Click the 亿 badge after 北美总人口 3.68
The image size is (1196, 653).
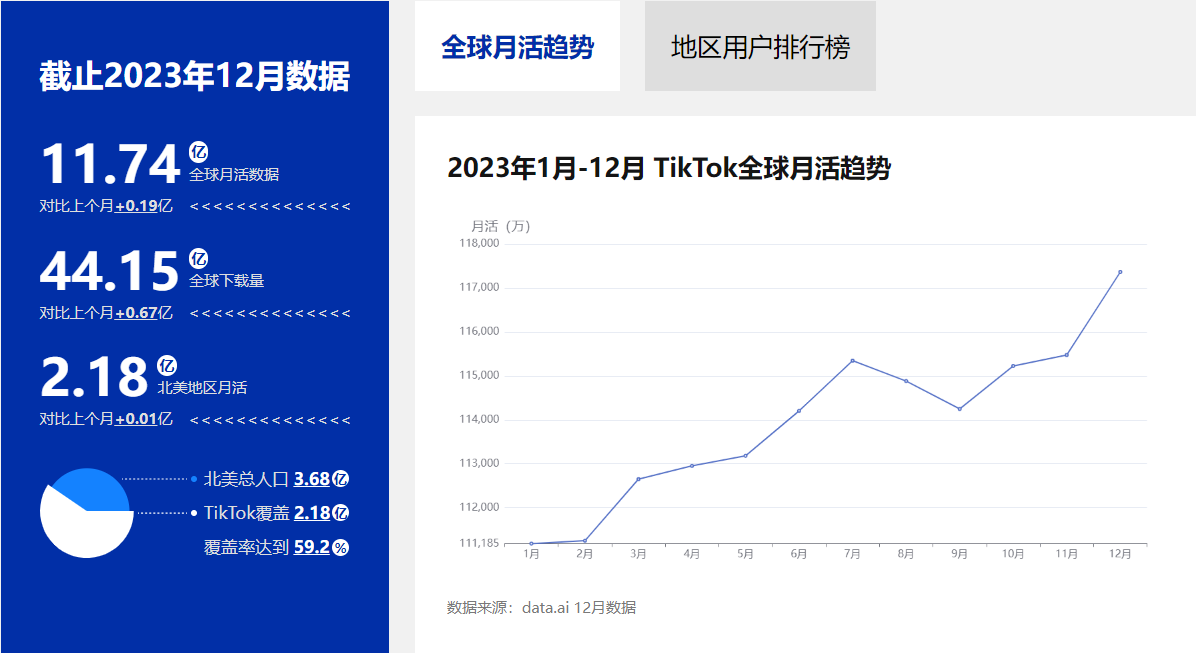341,479
